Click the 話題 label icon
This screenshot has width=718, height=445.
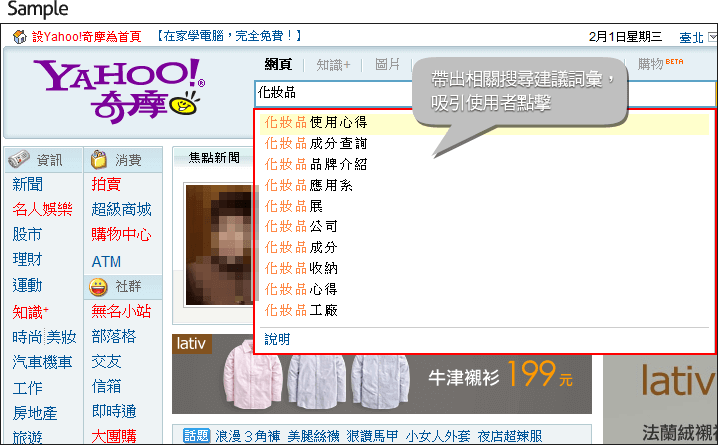point(196,435)
